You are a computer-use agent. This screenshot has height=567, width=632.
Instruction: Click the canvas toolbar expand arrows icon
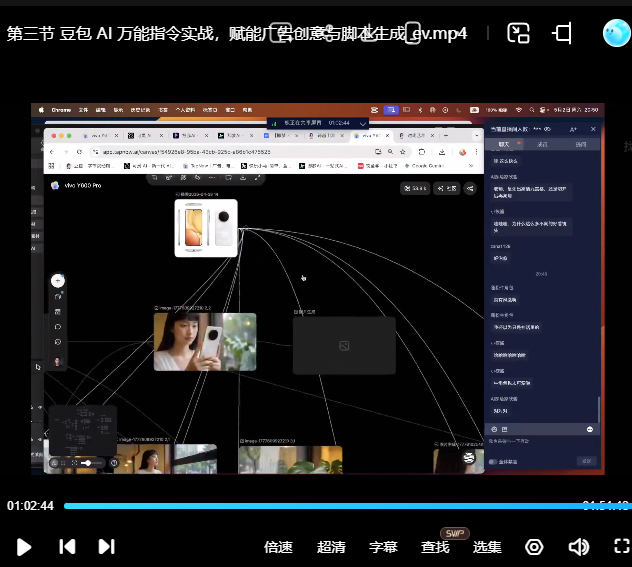point(258,178)
